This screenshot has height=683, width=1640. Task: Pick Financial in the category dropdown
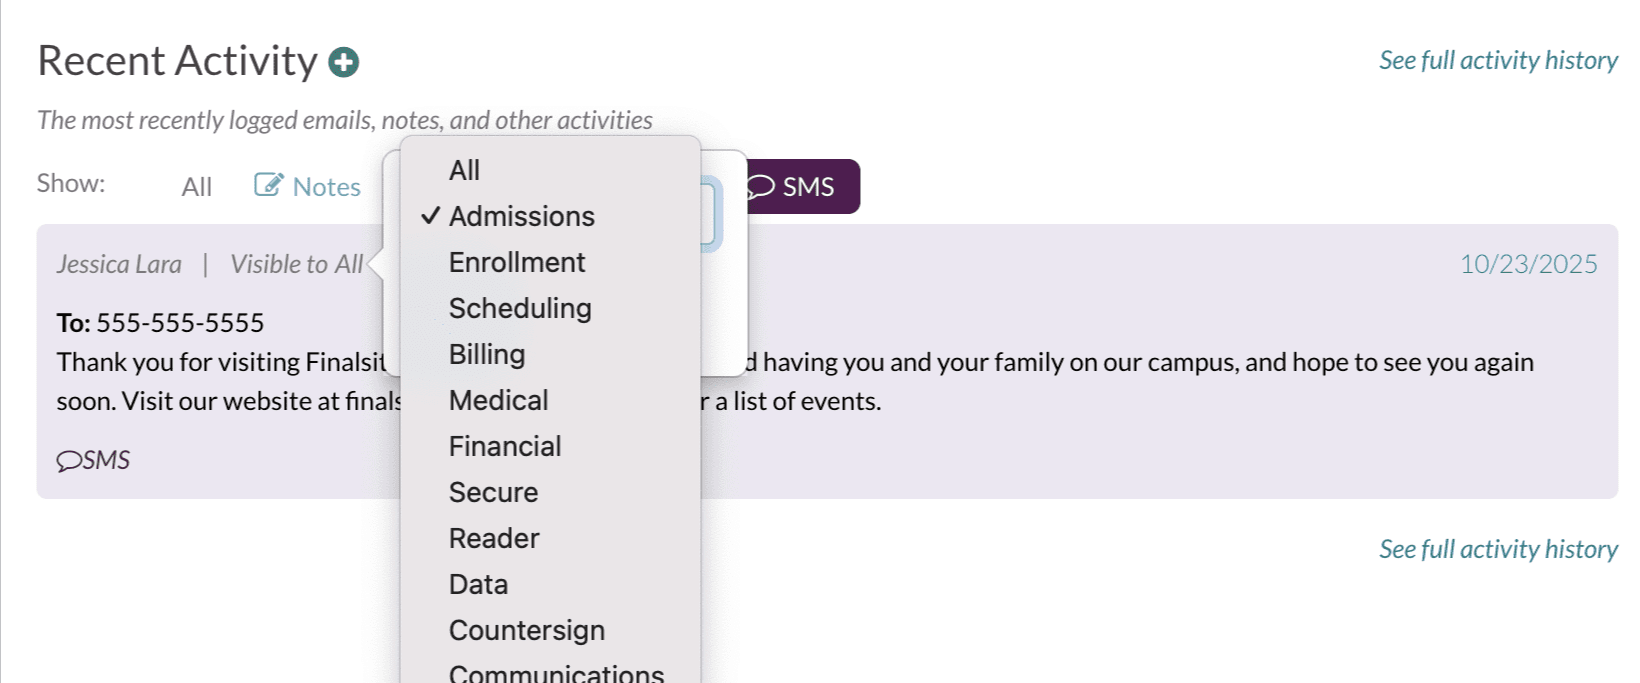tap(505, 446)
